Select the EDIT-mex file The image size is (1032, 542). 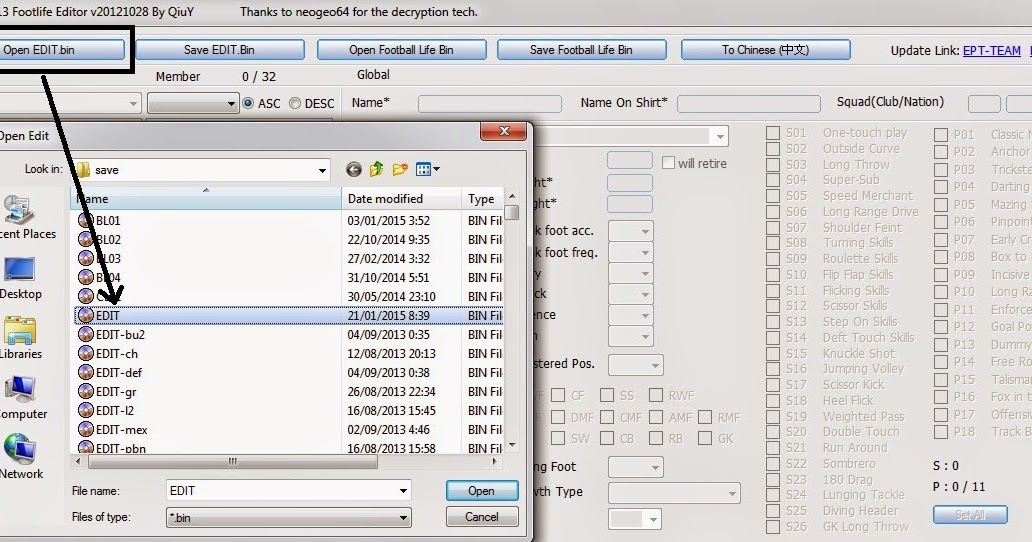[x=113, y=430]
